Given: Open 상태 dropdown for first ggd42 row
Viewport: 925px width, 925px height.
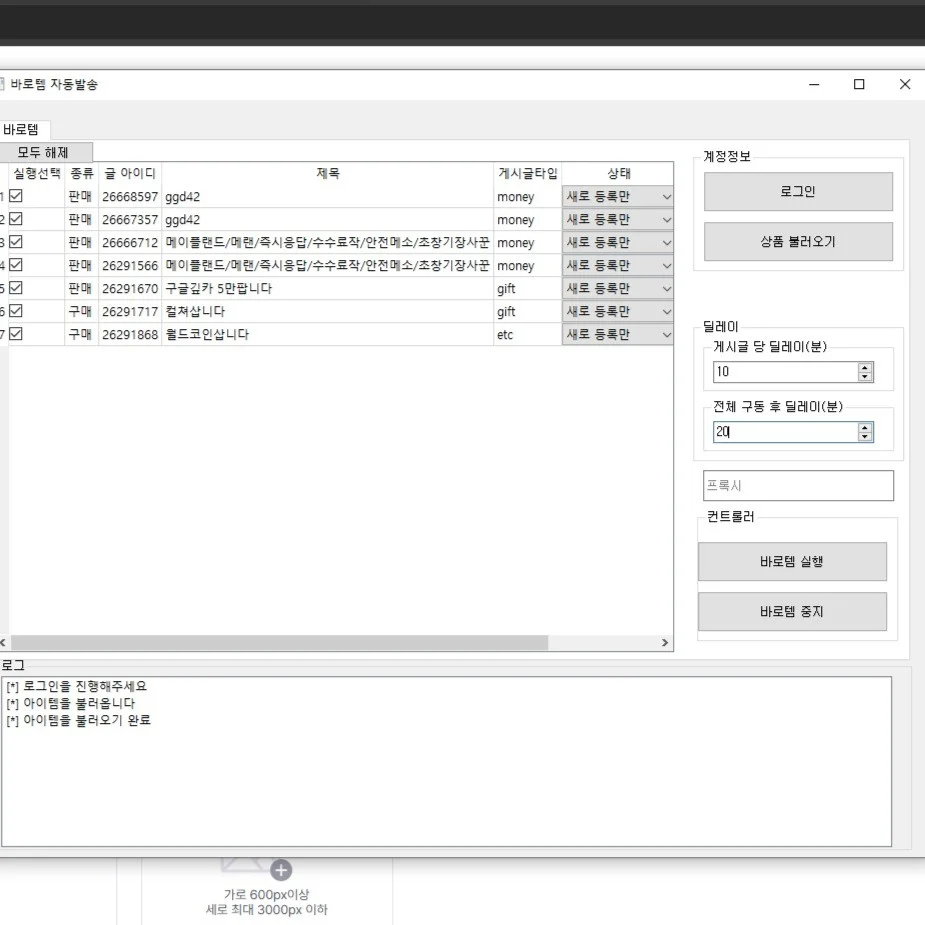Looking at the screenshot, I should coord(666,197).
